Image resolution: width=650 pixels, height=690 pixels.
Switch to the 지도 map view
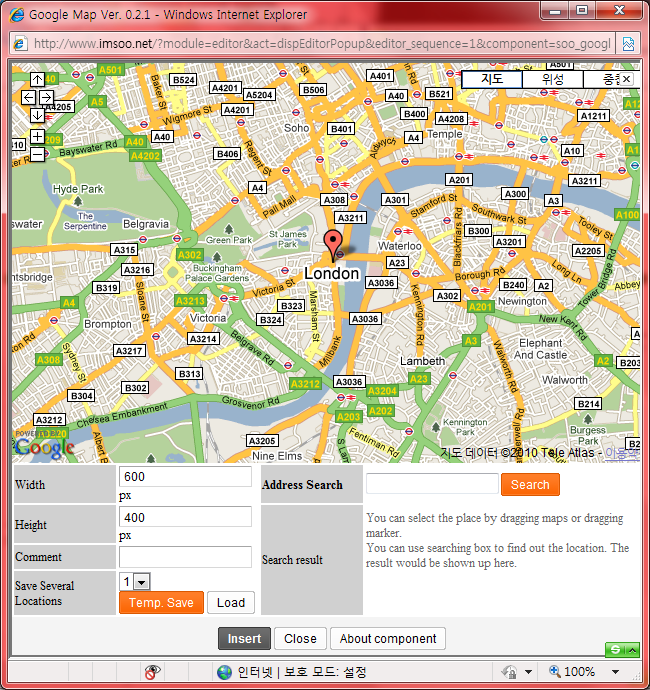(x=492, y=79)
